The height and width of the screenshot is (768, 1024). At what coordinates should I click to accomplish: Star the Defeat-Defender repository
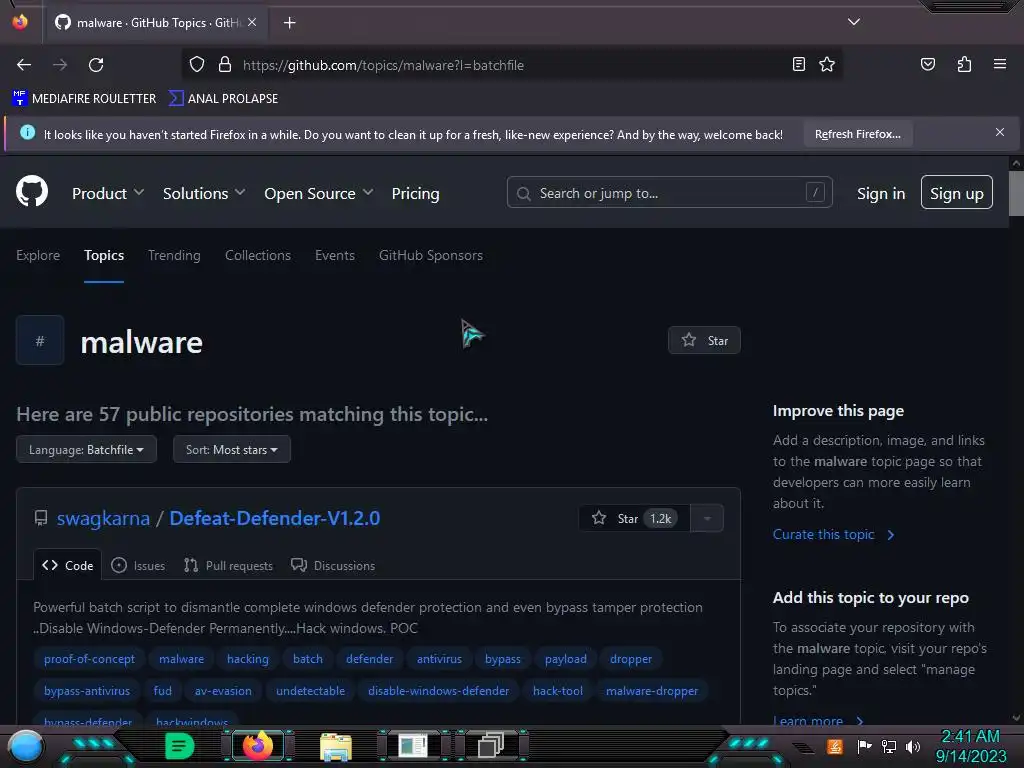click(x=633, y=519)
